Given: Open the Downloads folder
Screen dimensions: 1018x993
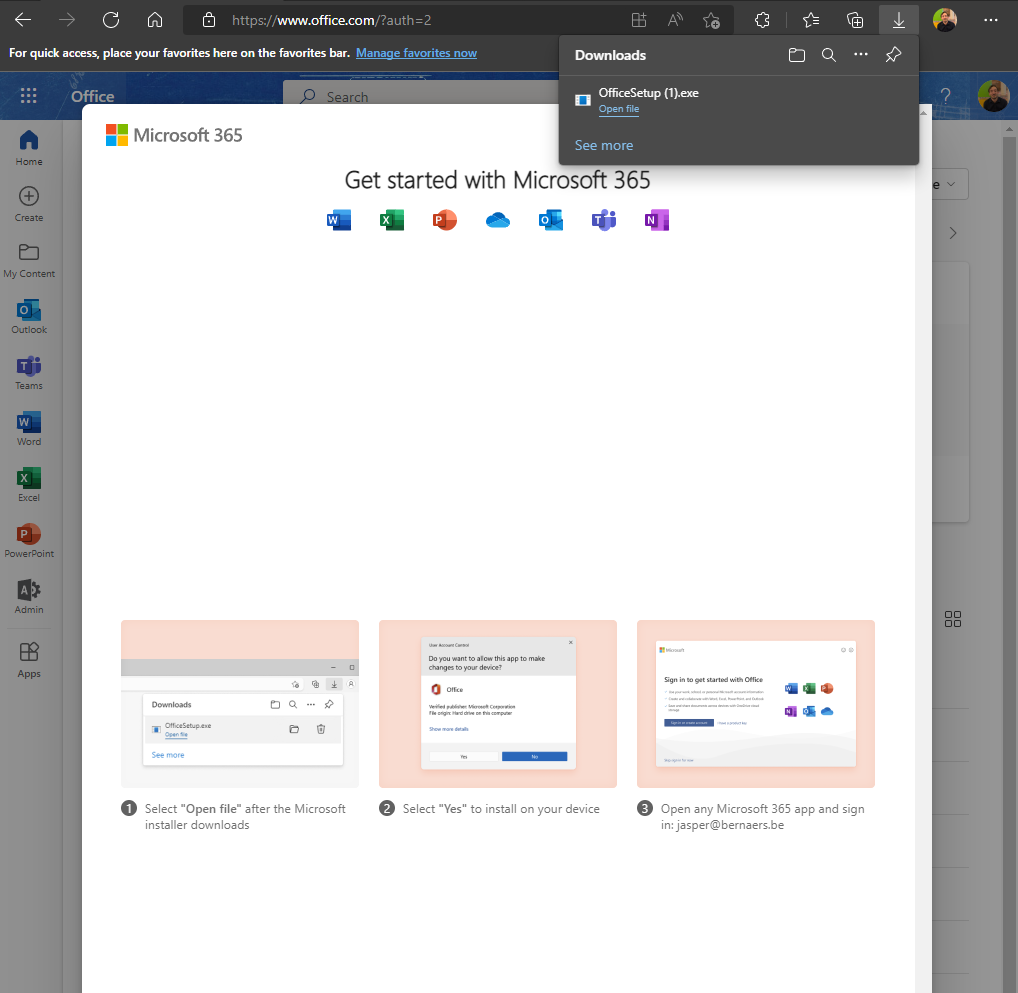Looking at the screenshot, I should point(797,55).
